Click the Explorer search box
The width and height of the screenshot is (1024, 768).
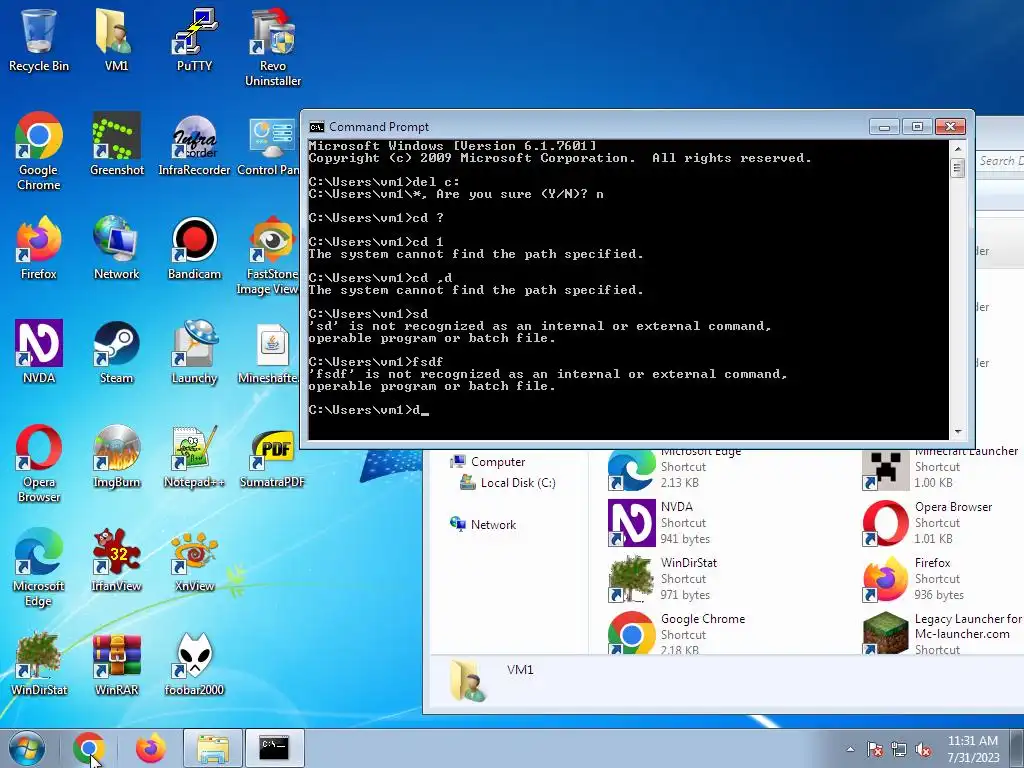point(1000,161)
